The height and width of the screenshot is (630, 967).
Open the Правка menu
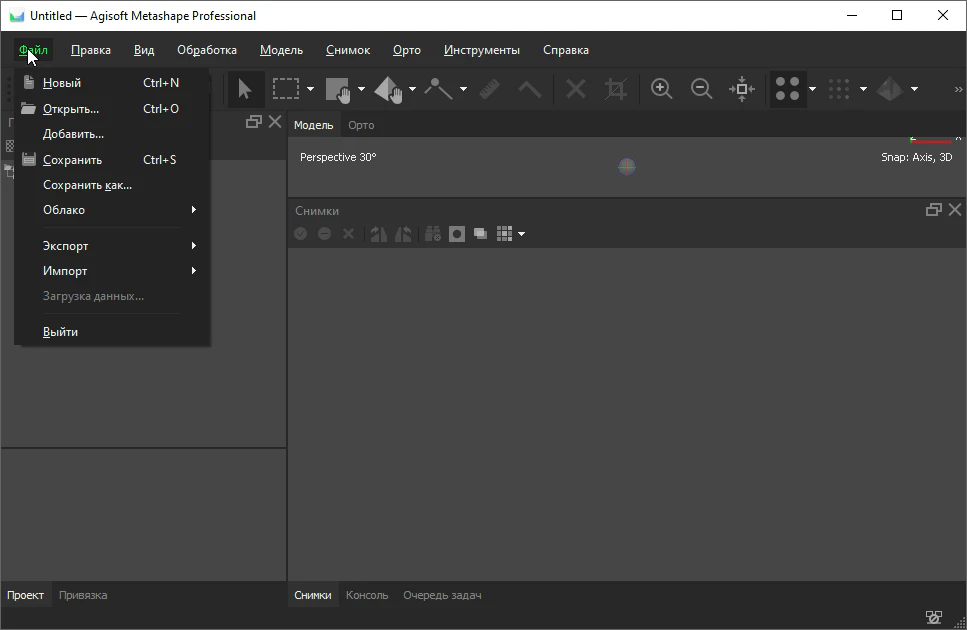[91, 50]
